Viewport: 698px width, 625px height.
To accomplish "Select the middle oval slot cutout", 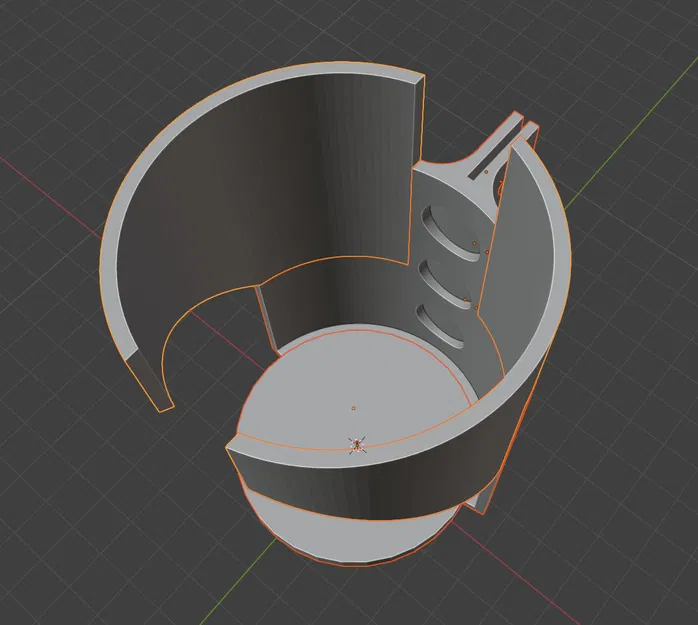I will [x=445, y=284].
